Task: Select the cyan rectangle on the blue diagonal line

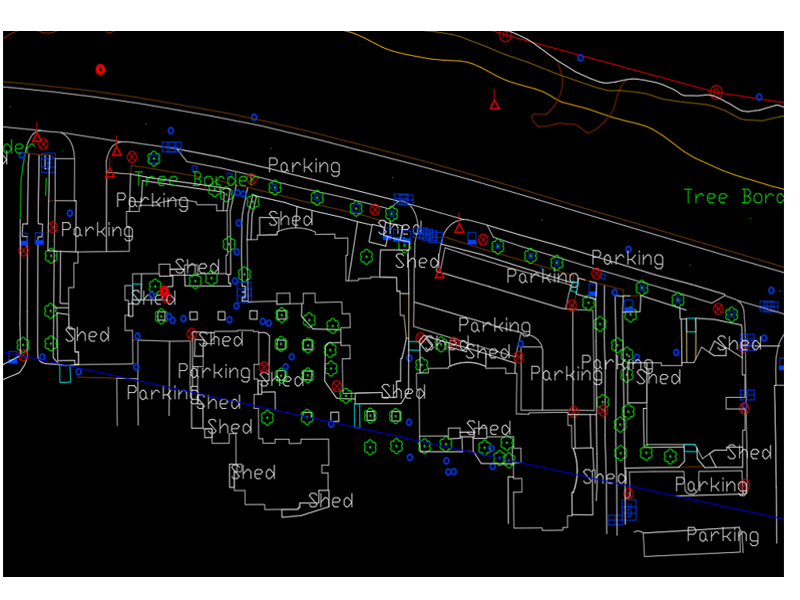Action: (x=65, y=374)
